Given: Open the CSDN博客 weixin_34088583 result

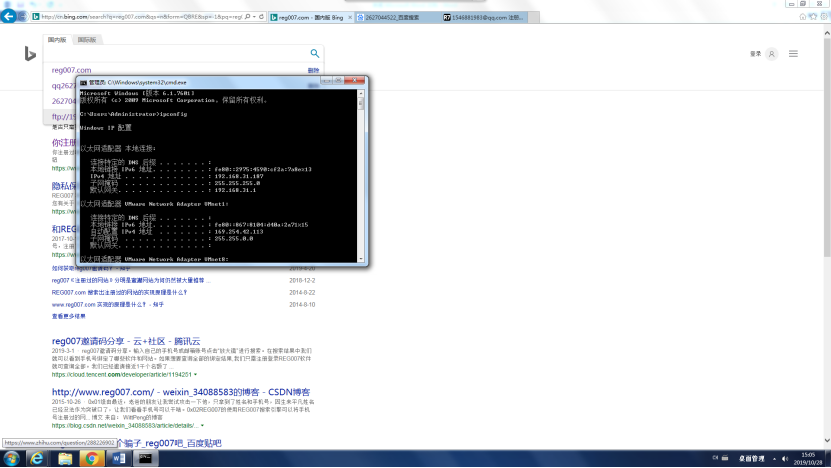Looking at the screenshot, I should (181, 392).
